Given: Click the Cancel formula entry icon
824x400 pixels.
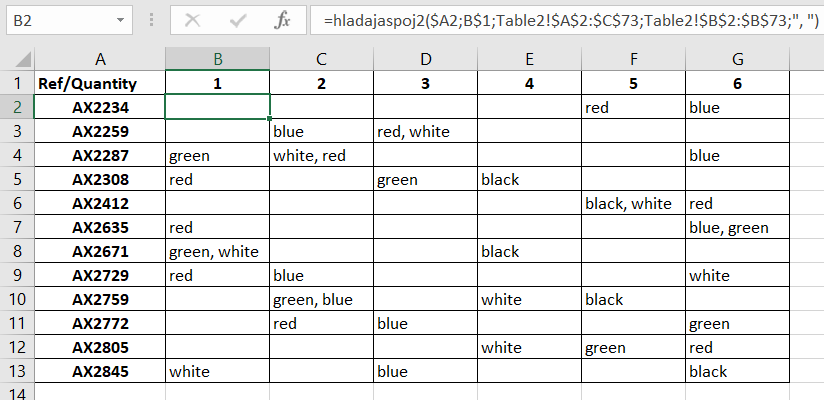Looking at the screenshot, I should [x=192, y=20].
